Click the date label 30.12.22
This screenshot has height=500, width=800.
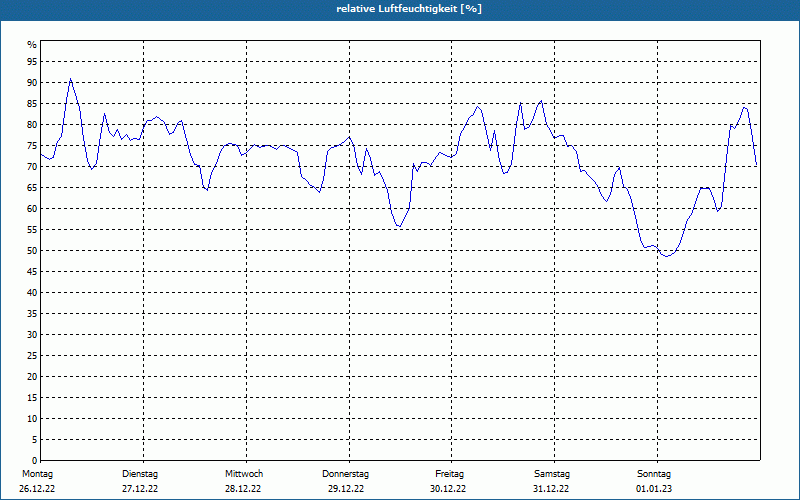click(448, 489)
